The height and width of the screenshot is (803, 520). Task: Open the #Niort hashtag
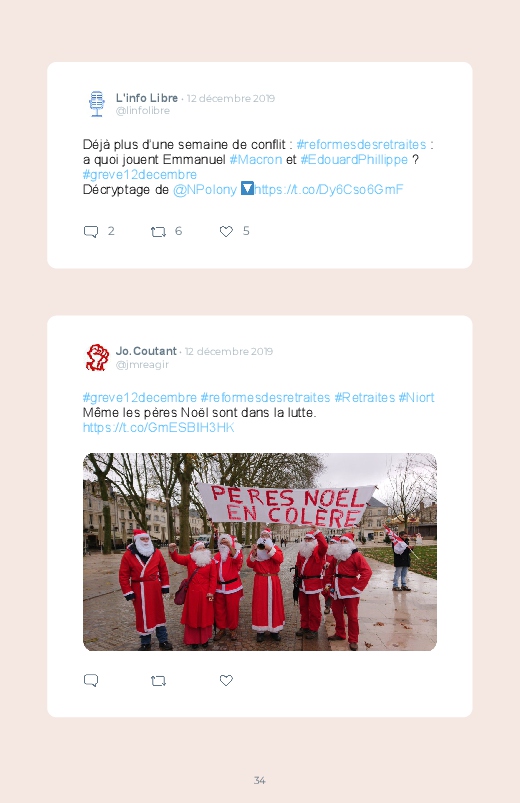(x=417, y=397)
